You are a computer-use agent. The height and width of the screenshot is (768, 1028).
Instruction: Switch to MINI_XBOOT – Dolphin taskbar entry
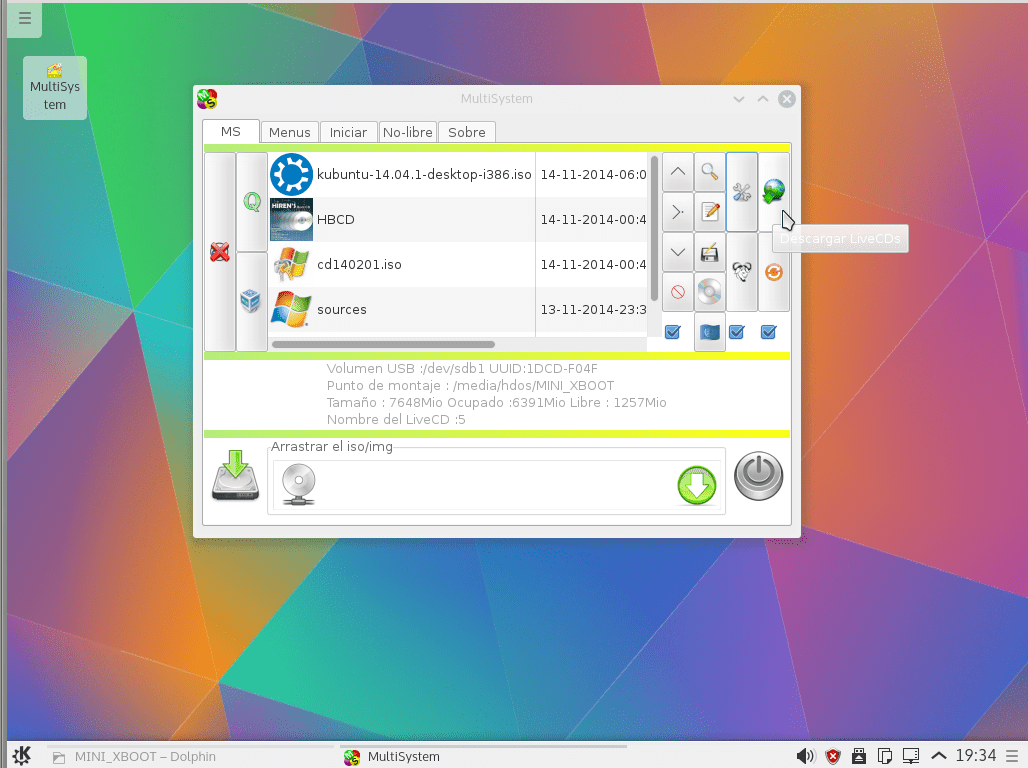coord(190,756)
